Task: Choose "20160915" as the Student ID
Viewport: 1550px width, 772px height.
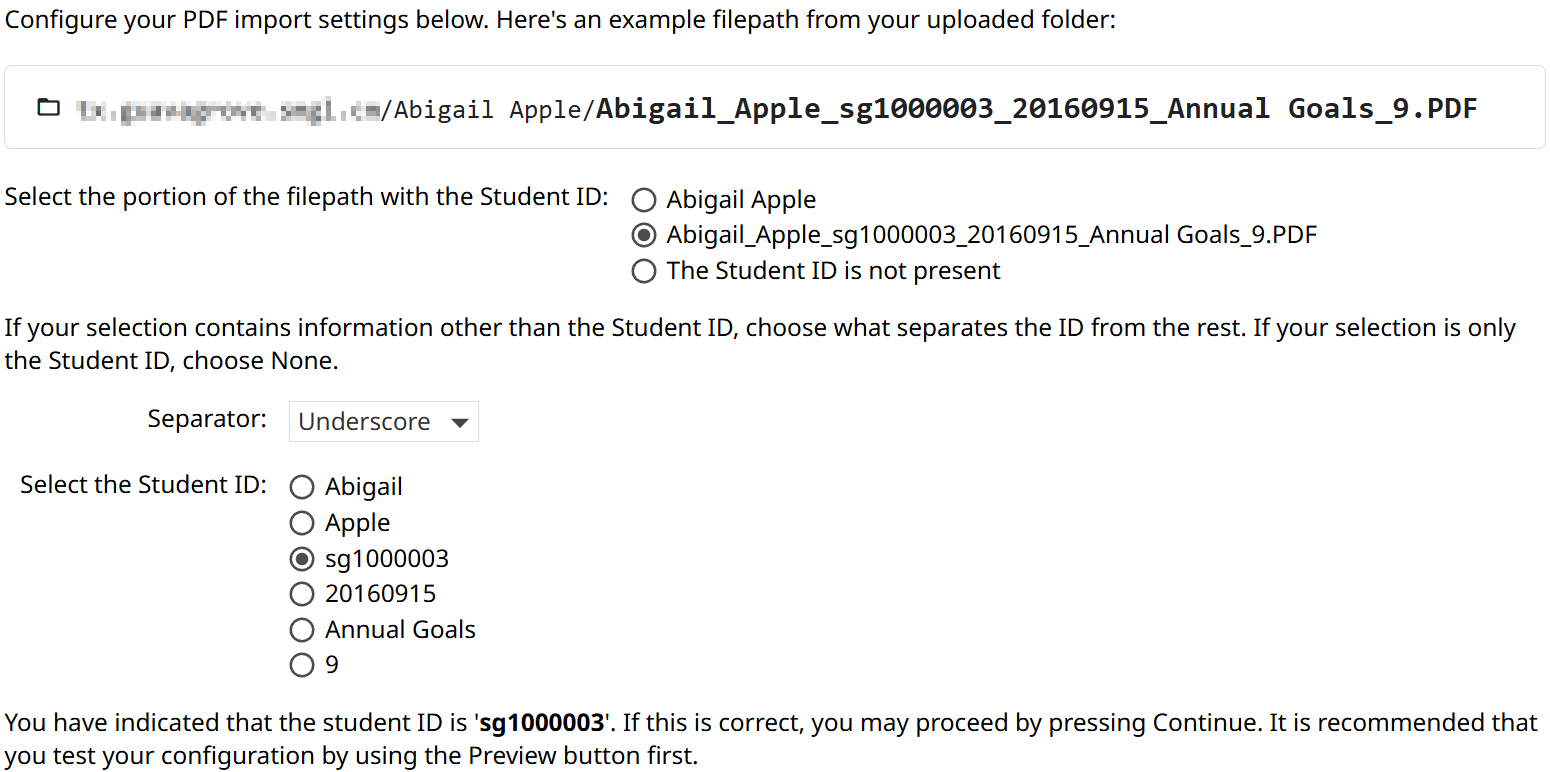Action: point(302,594)
